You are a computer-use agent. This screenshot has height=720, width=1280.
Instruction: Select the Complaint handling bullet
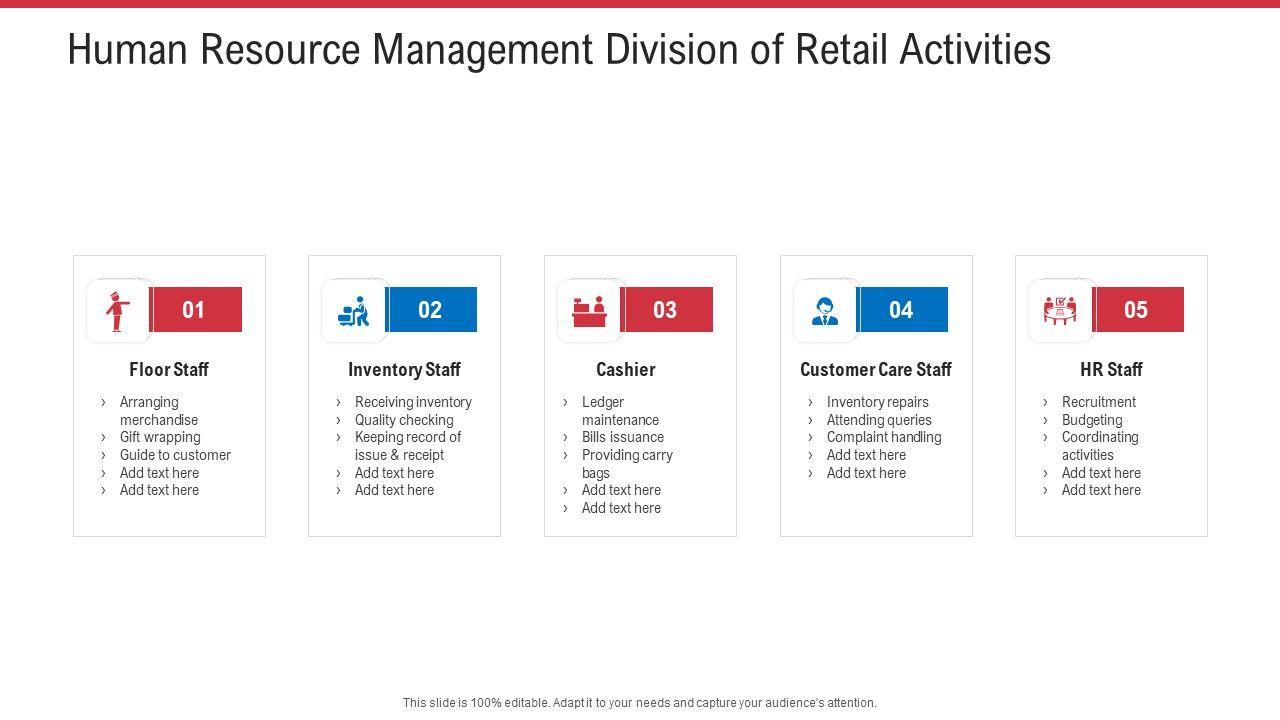pos(884,437)
